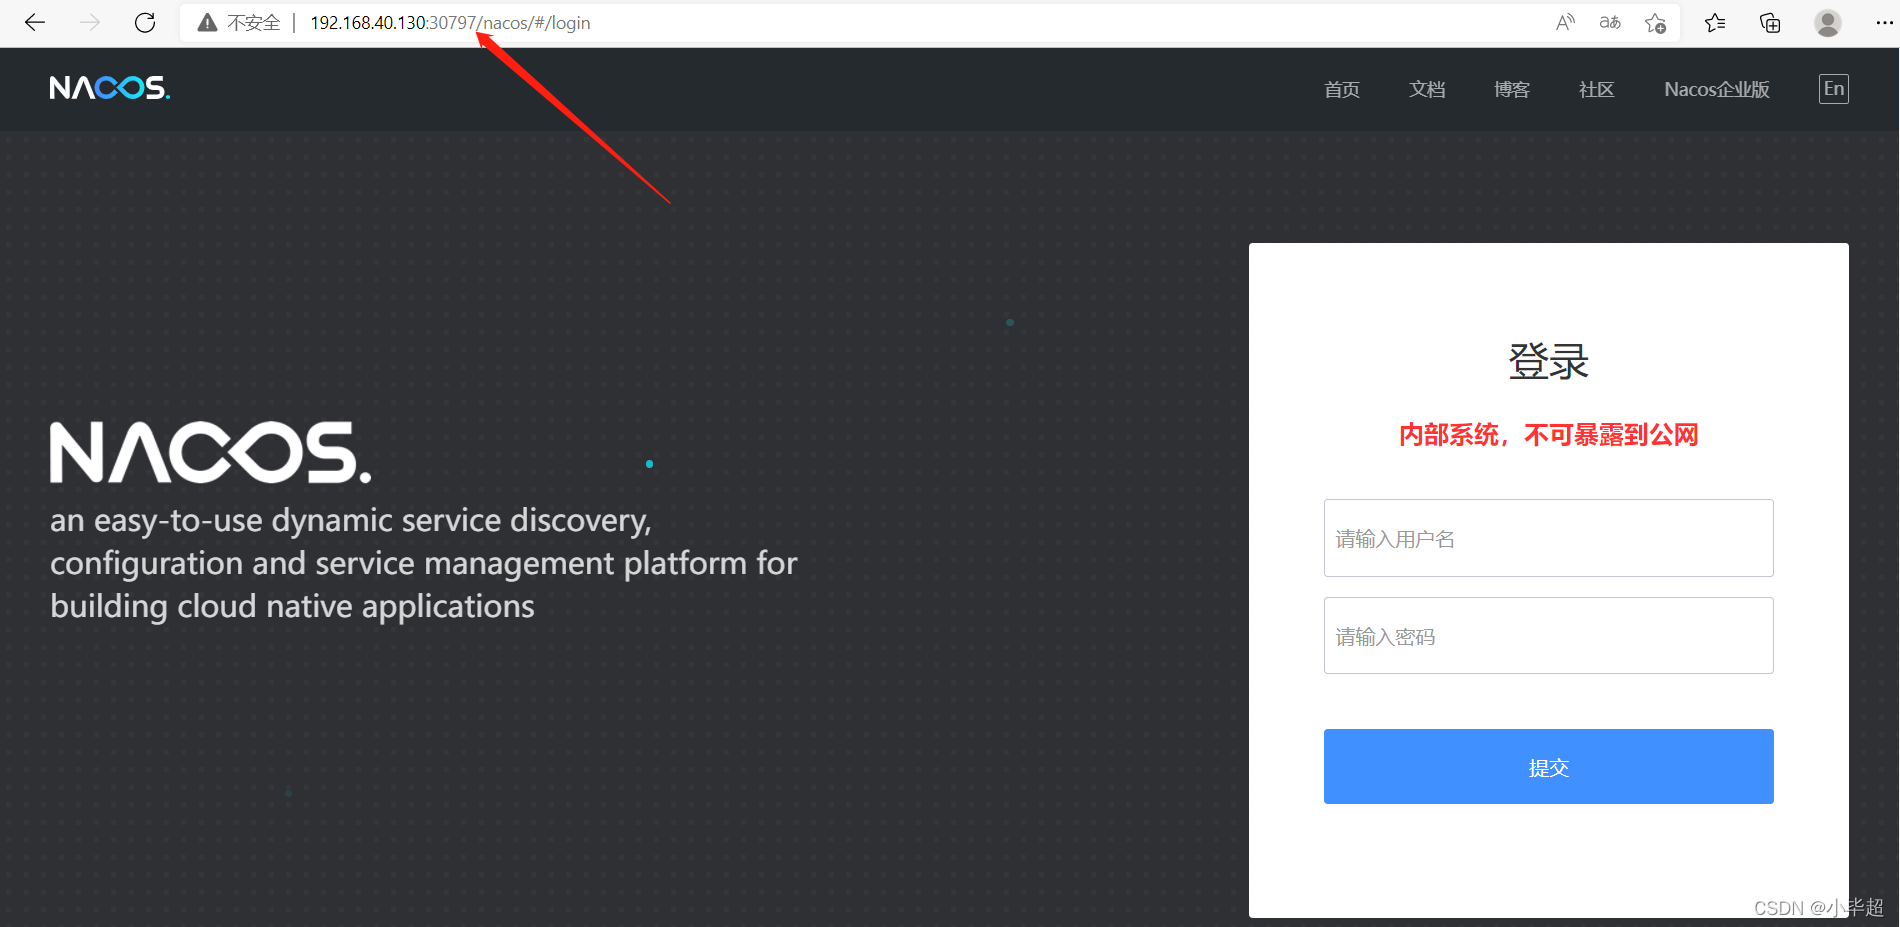
Task: Click the red 内部系统，不可暴露到公网 warning text
Action: coord(1549,435)
